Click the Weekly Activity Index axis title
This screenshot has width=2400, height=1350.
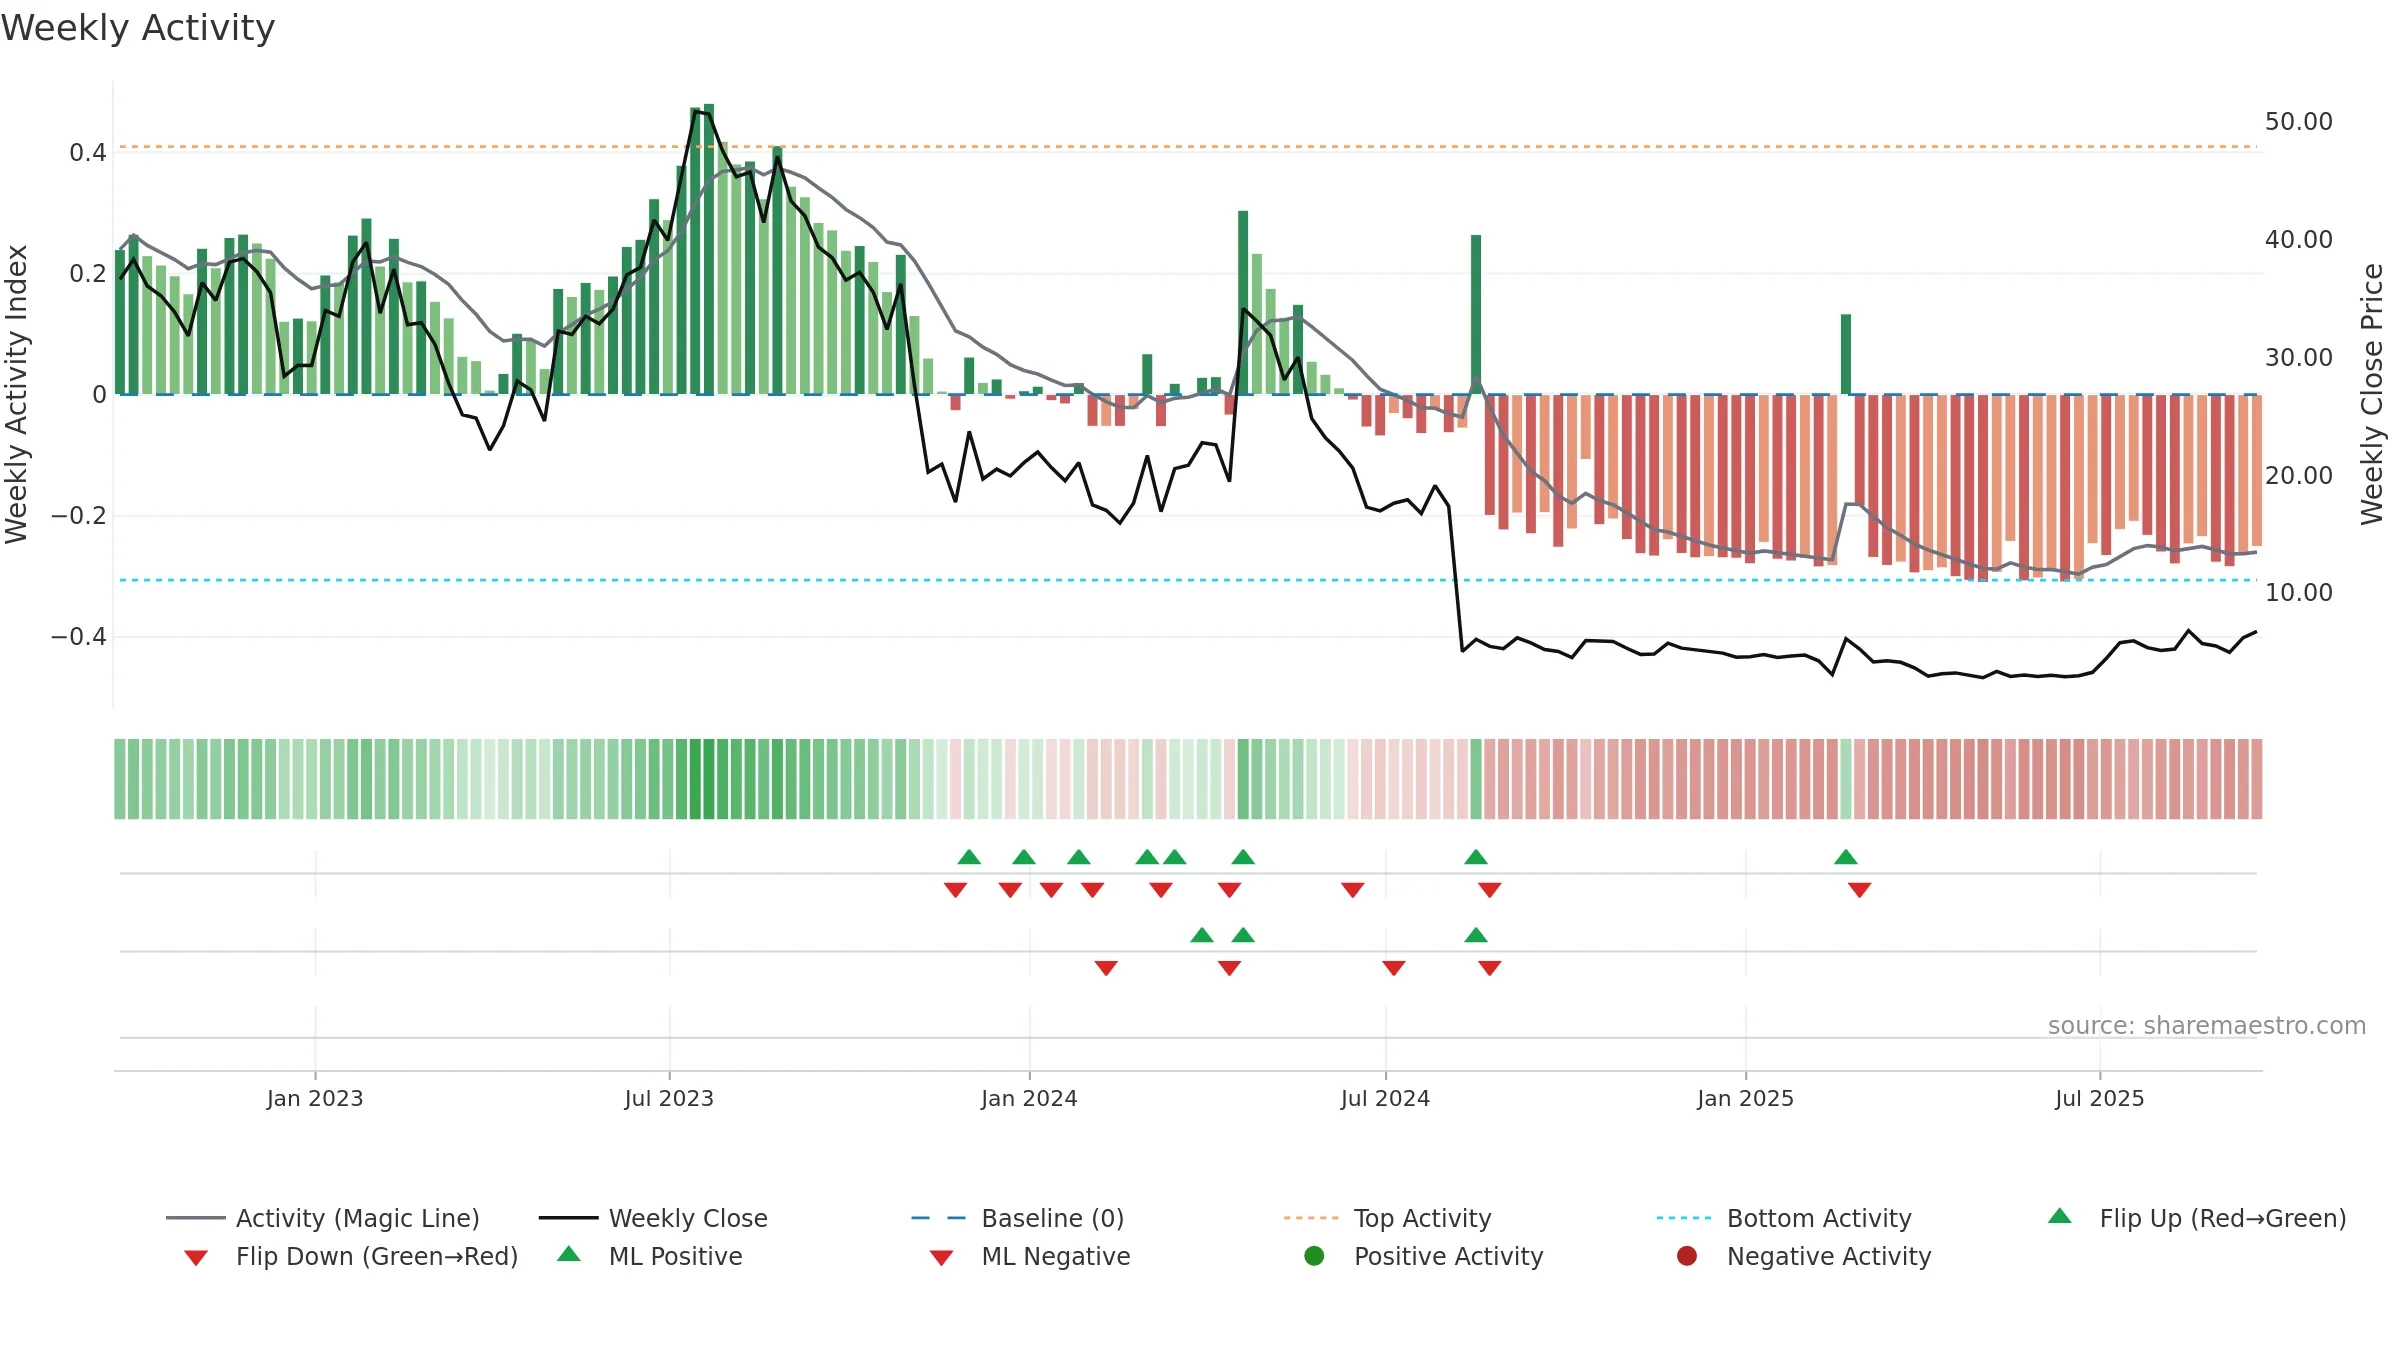[16, 394]
